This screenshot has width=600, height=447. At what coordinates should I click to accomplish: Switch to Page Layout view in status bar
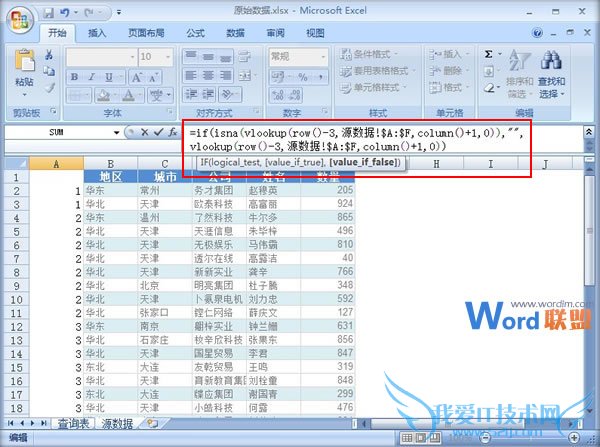(421, 437)
